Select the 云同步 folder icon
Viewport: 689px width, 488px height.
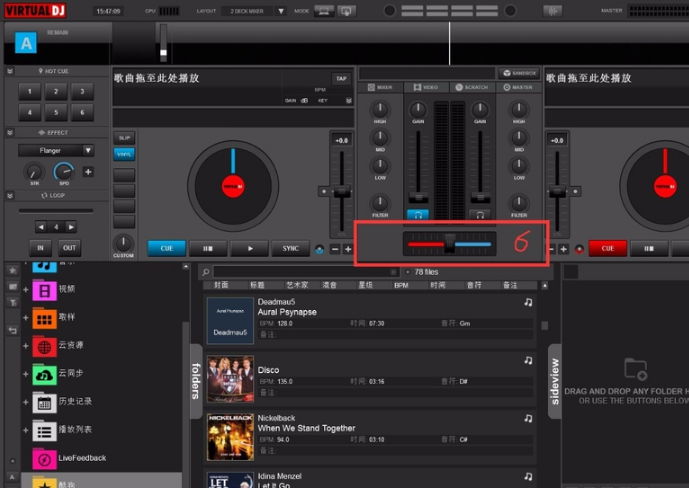coord(44,374)
